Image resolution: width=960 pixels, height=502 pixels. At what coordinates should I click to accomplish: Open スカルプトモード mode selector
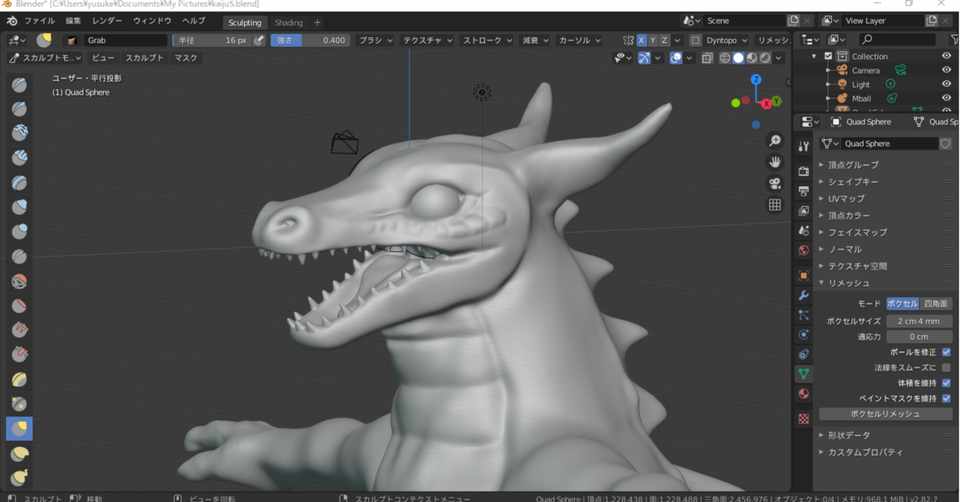45,58
